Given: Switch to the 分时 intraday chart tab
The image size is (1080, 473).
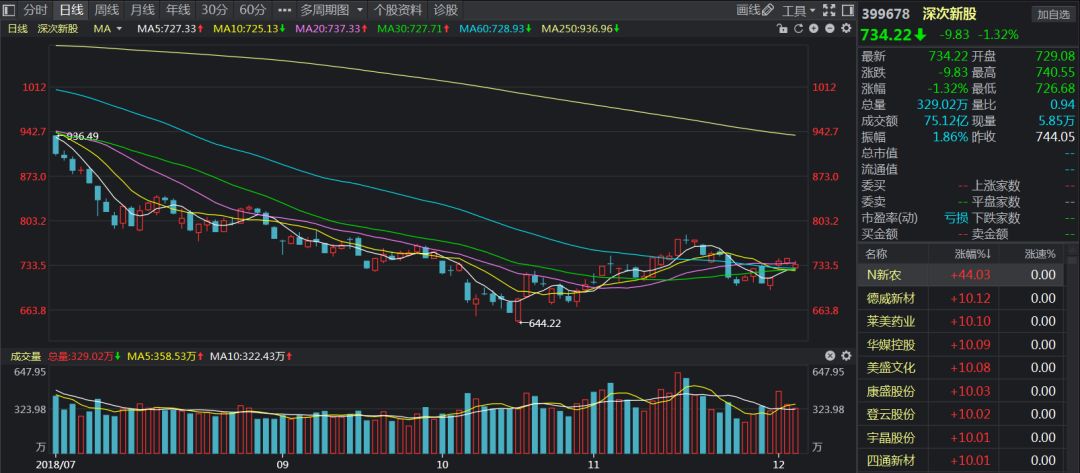Looking at the screenshot, I should click(x=35, y=10).
